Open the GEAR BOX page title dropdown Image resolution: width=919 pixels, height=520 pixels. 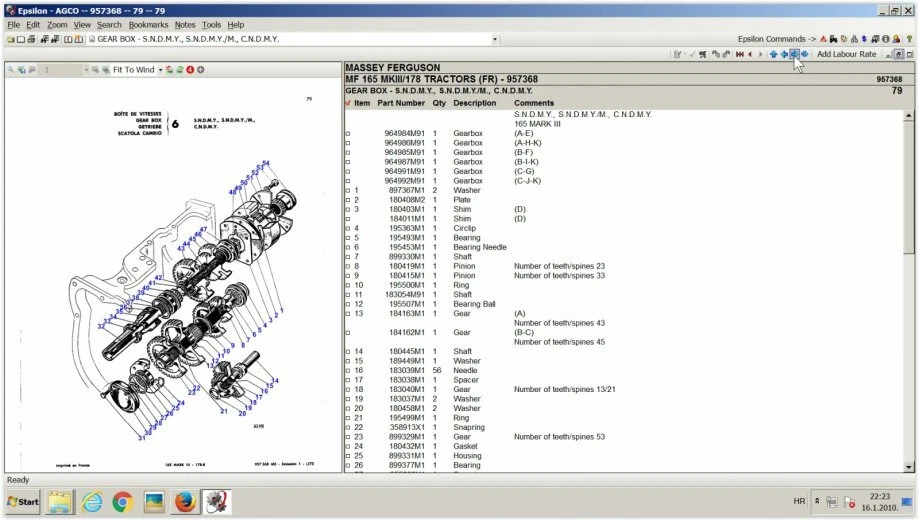(x=495, y=39)
